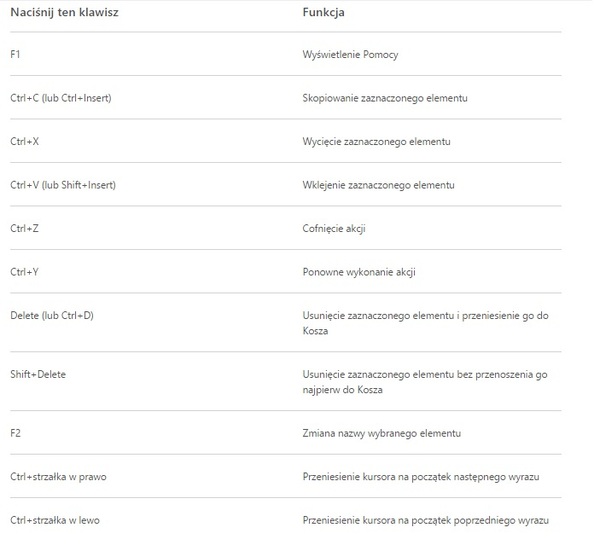
Task: Select the Ctrl+Z shortcut cell
Action: tap(25, 228)
